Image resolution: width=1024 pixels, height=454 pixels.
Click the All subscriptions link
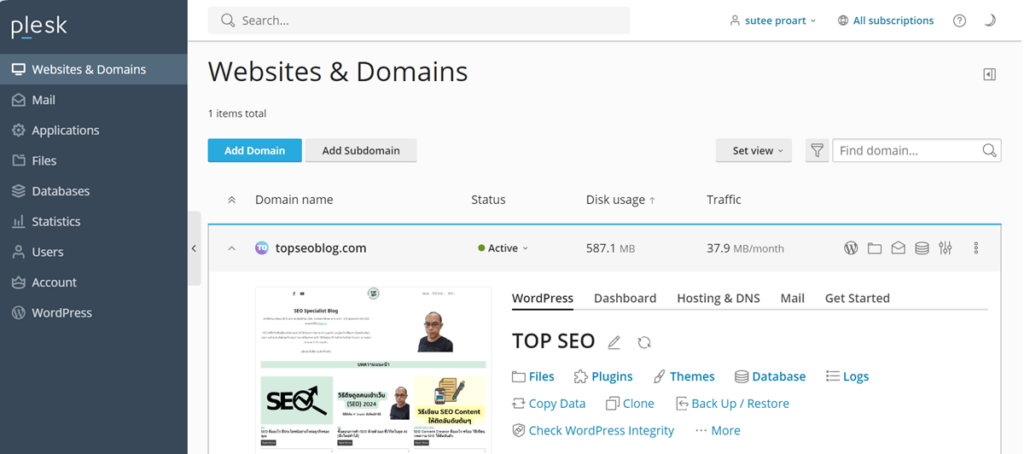(893, 21)
